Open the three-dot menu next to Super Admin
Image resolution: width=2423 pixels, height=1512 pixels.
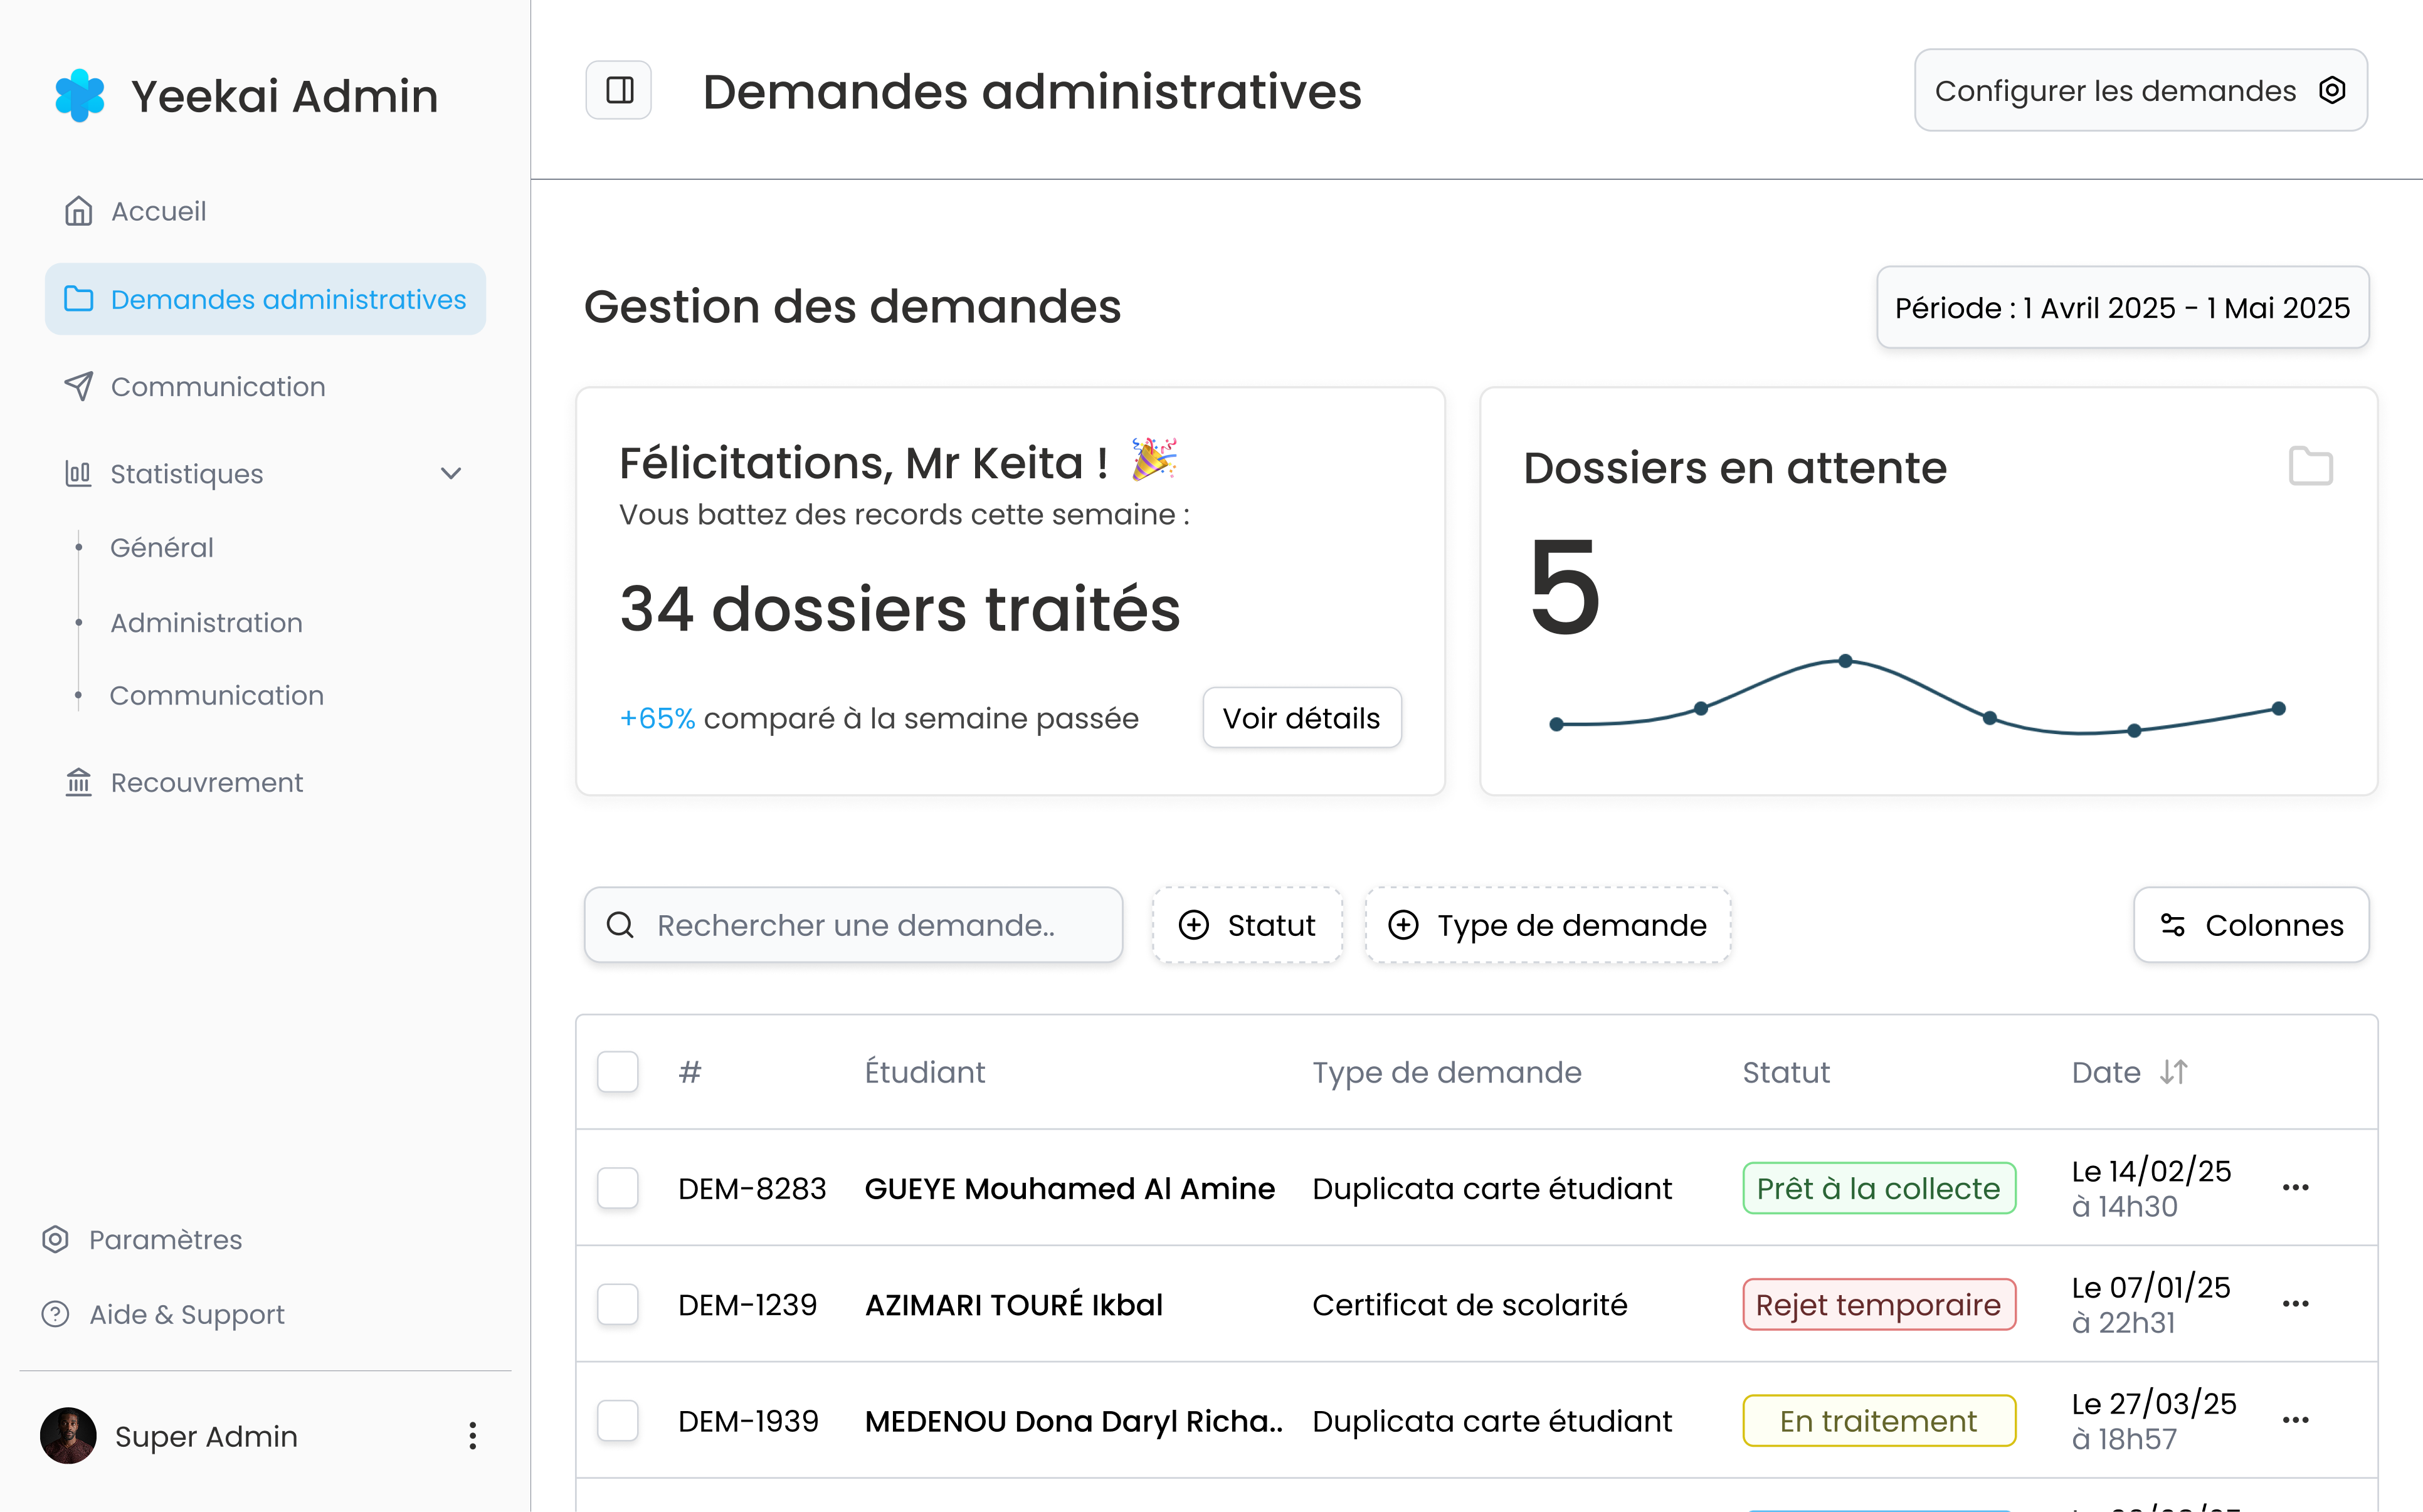pos(472,1436)
